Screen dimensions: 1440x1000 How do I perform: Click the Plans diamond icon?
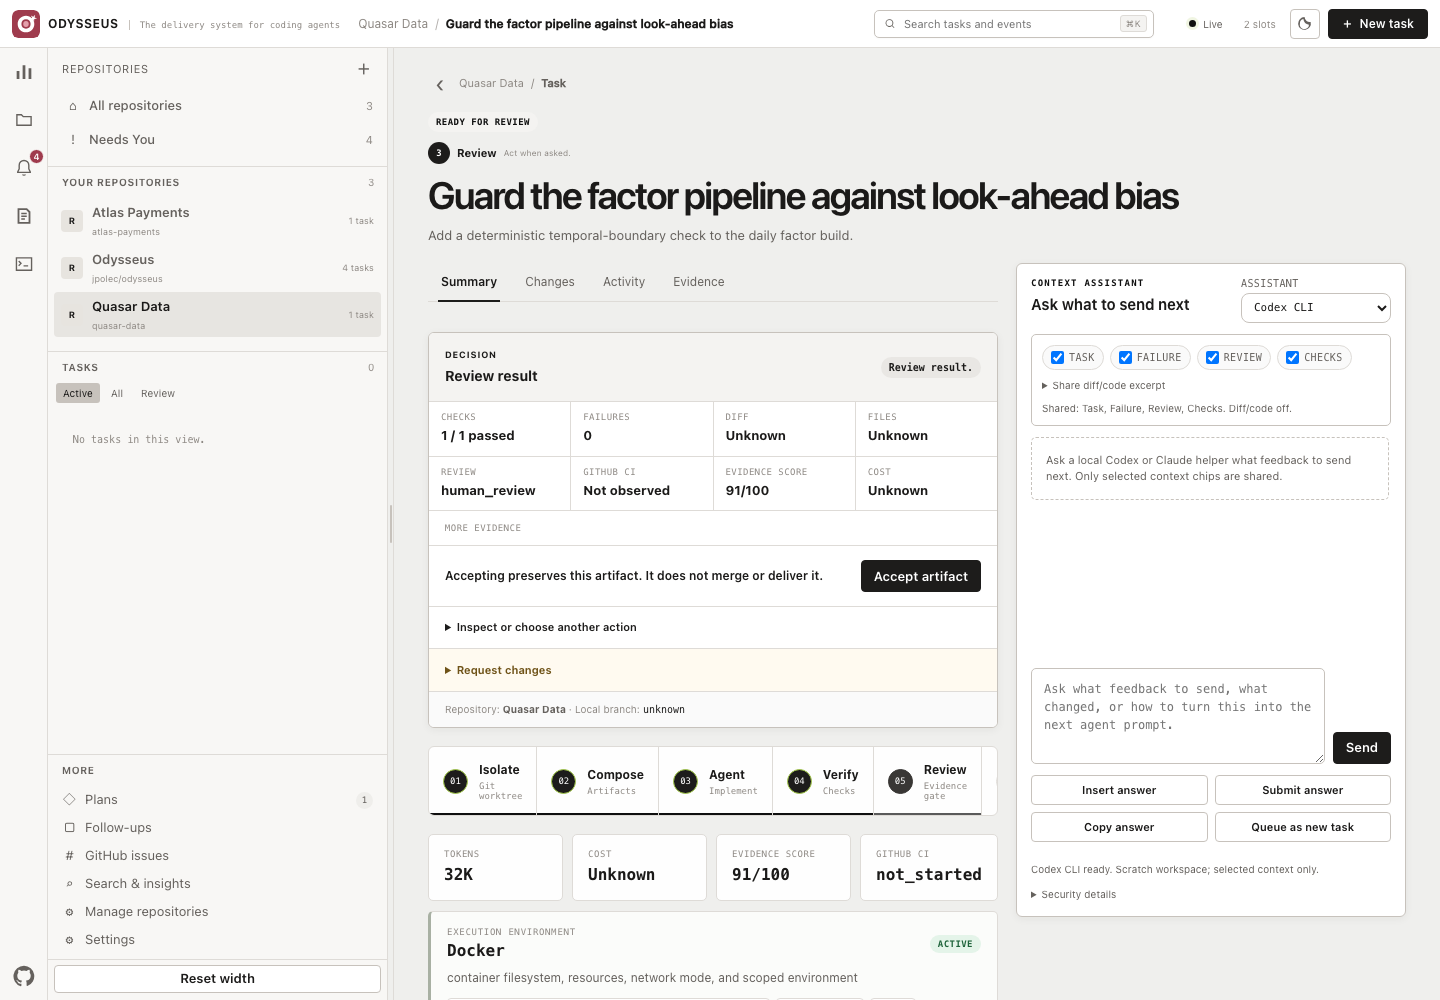click(x=70, y=799)
